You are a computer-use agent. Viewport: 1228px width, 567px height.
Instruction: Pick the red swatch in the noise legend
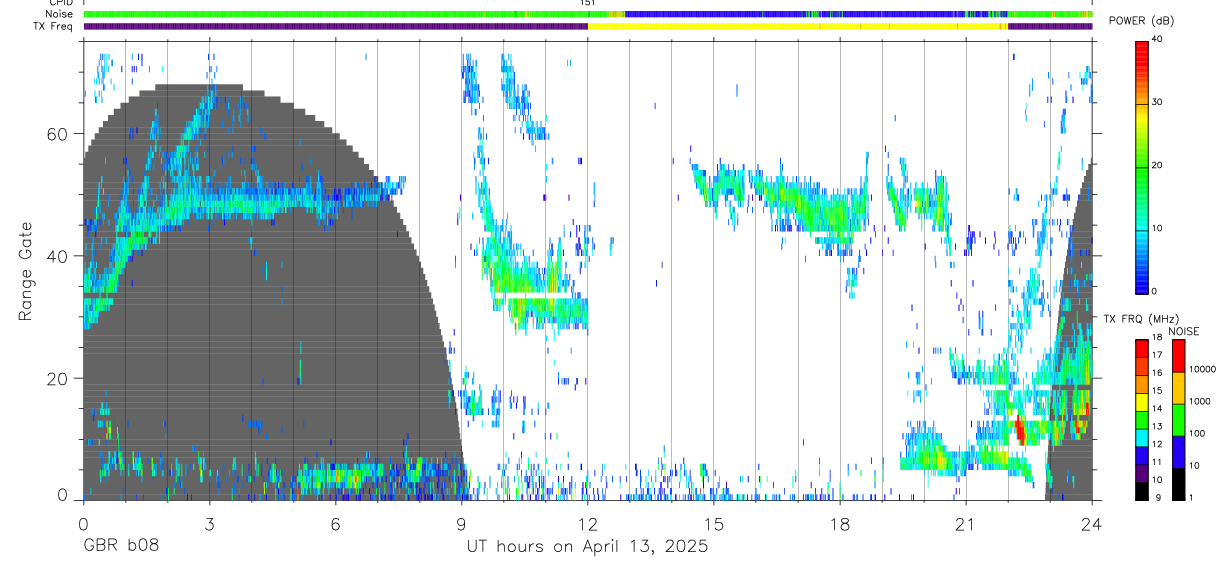pos(1178,356)
